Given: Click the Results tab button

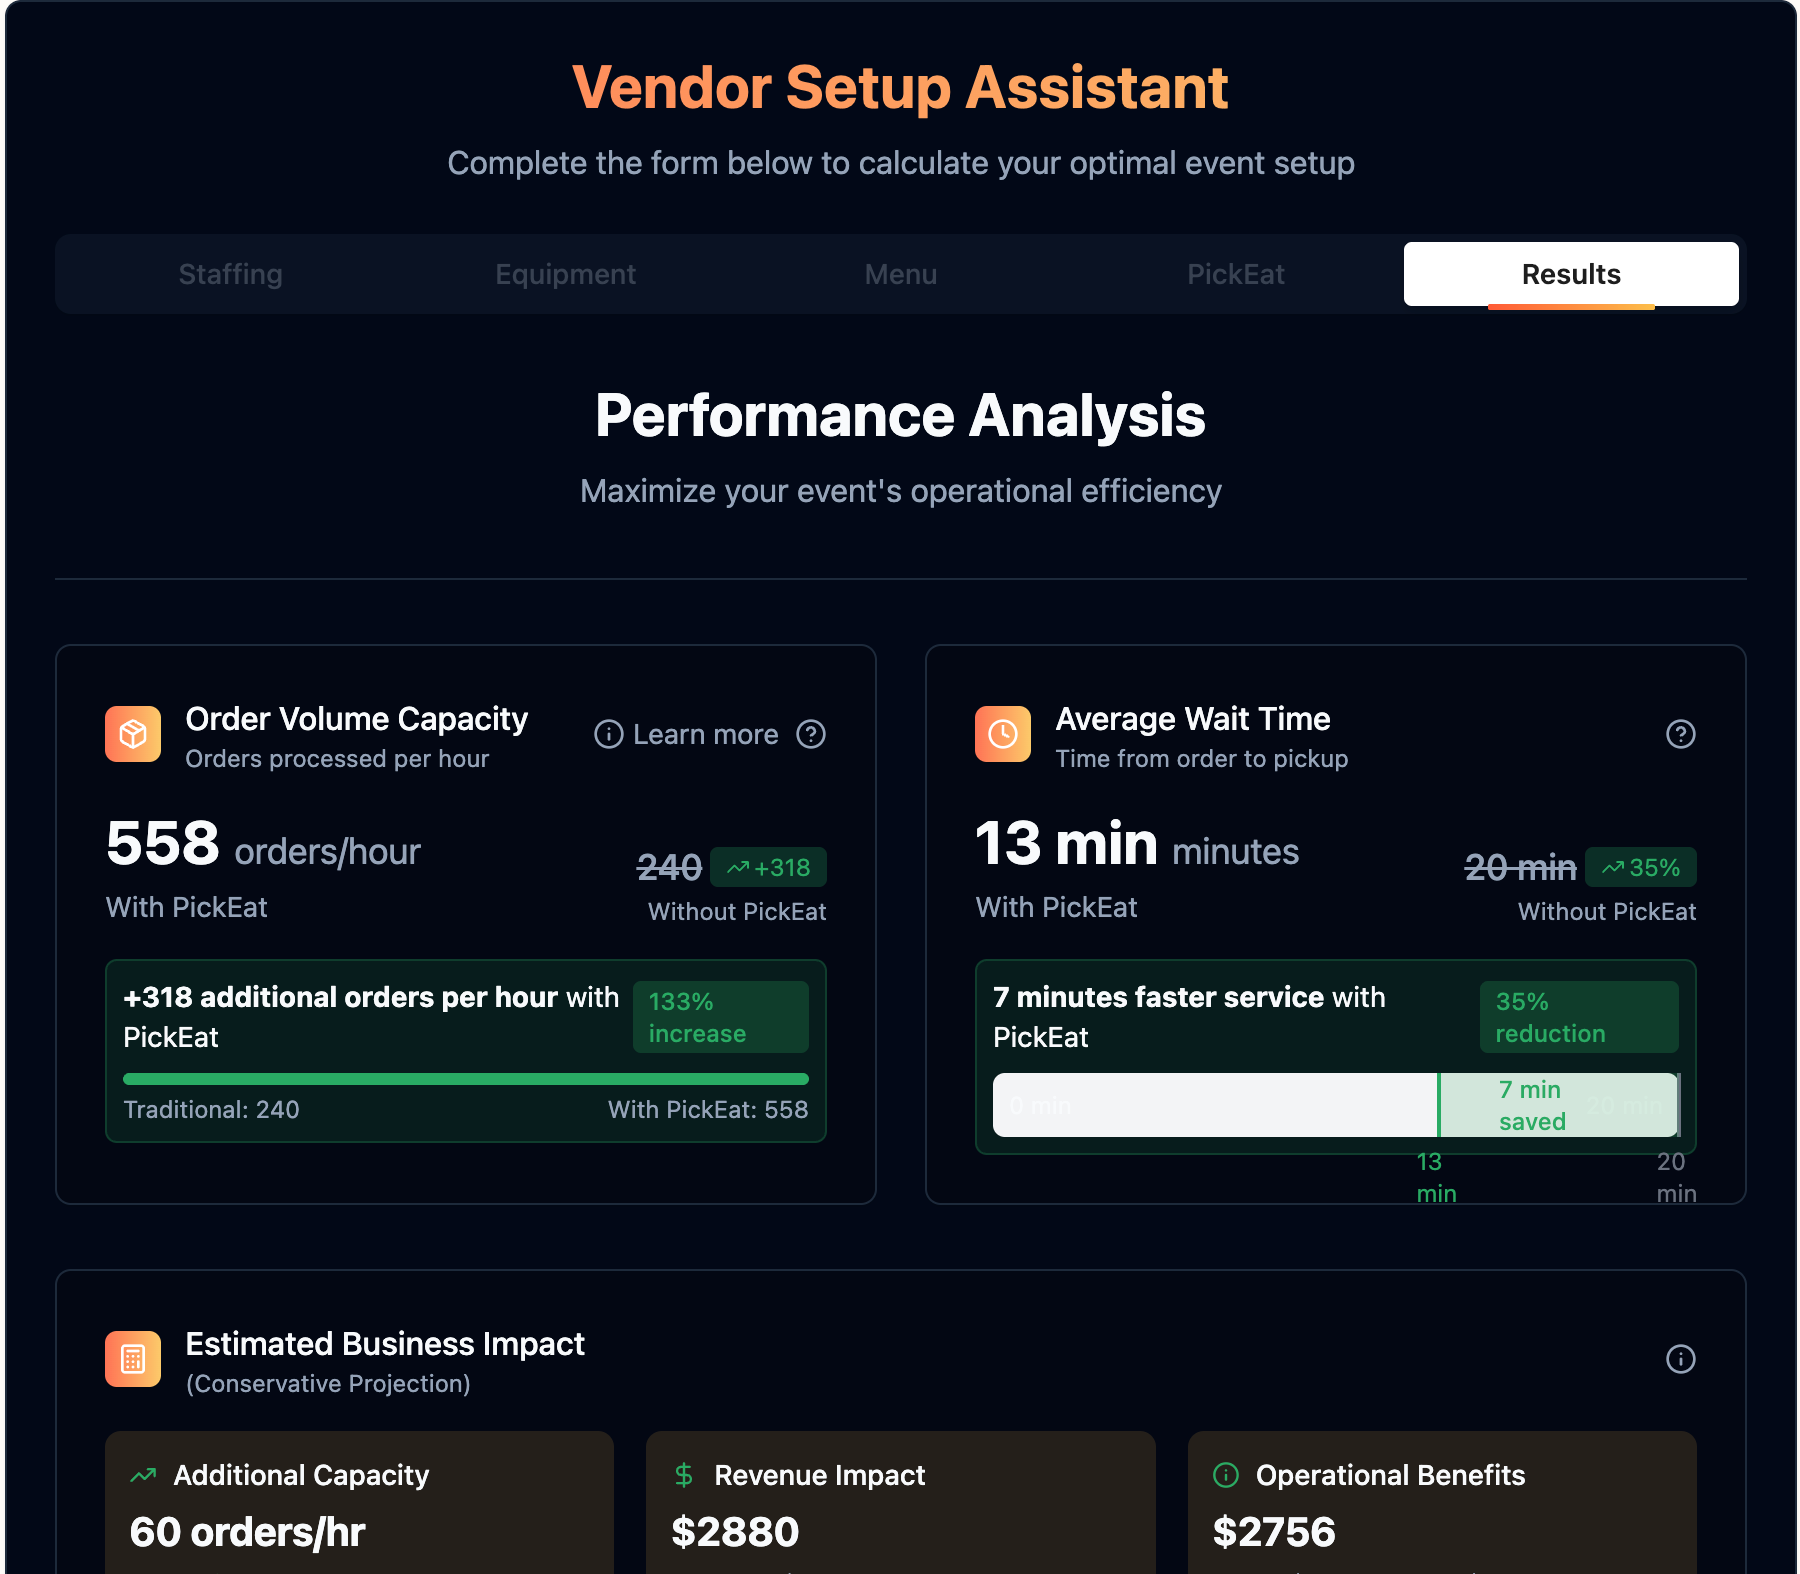Looking at the screenshot, I should click(1570, 274).
